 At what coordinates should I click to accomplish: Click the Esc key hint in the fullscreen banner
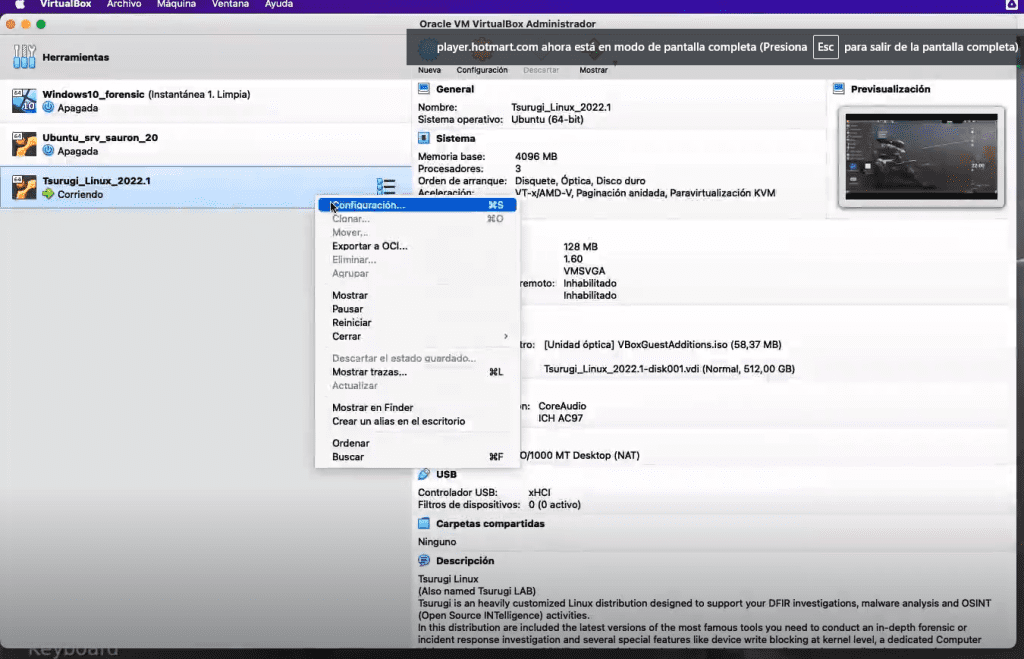(x=825, y=47)
